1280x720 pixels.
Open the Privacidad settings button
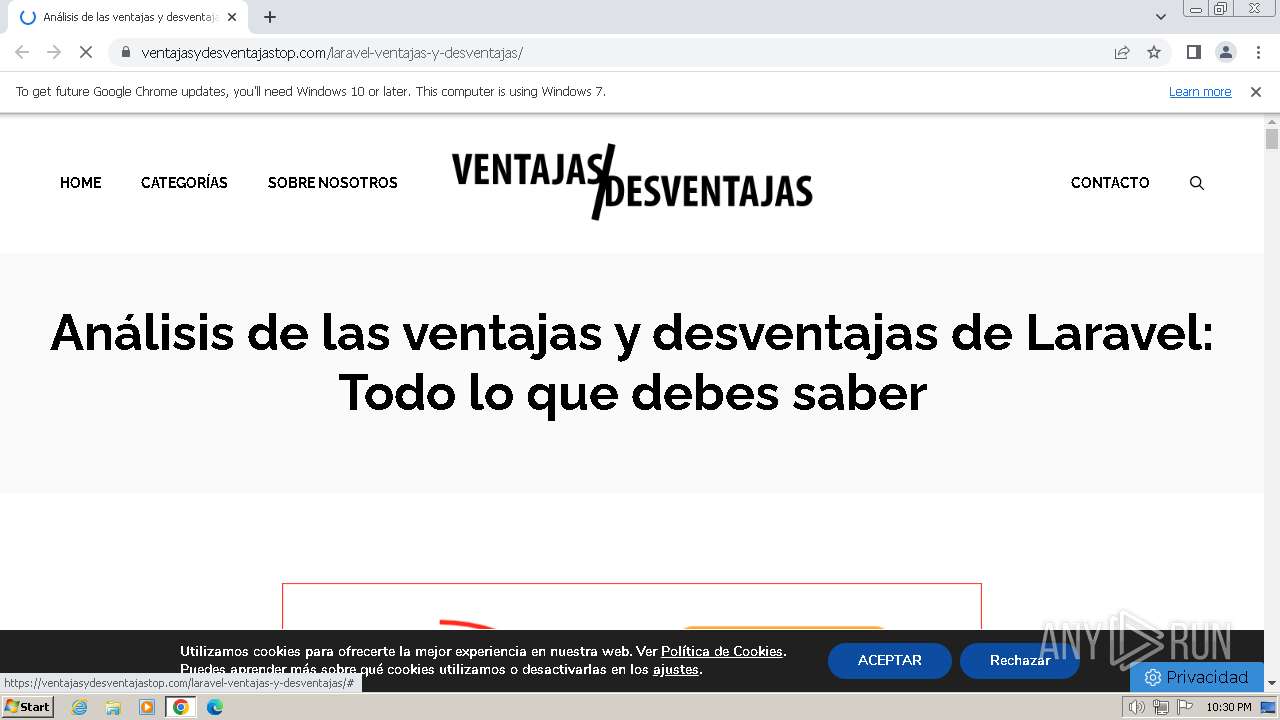[x=1197, y=677]
